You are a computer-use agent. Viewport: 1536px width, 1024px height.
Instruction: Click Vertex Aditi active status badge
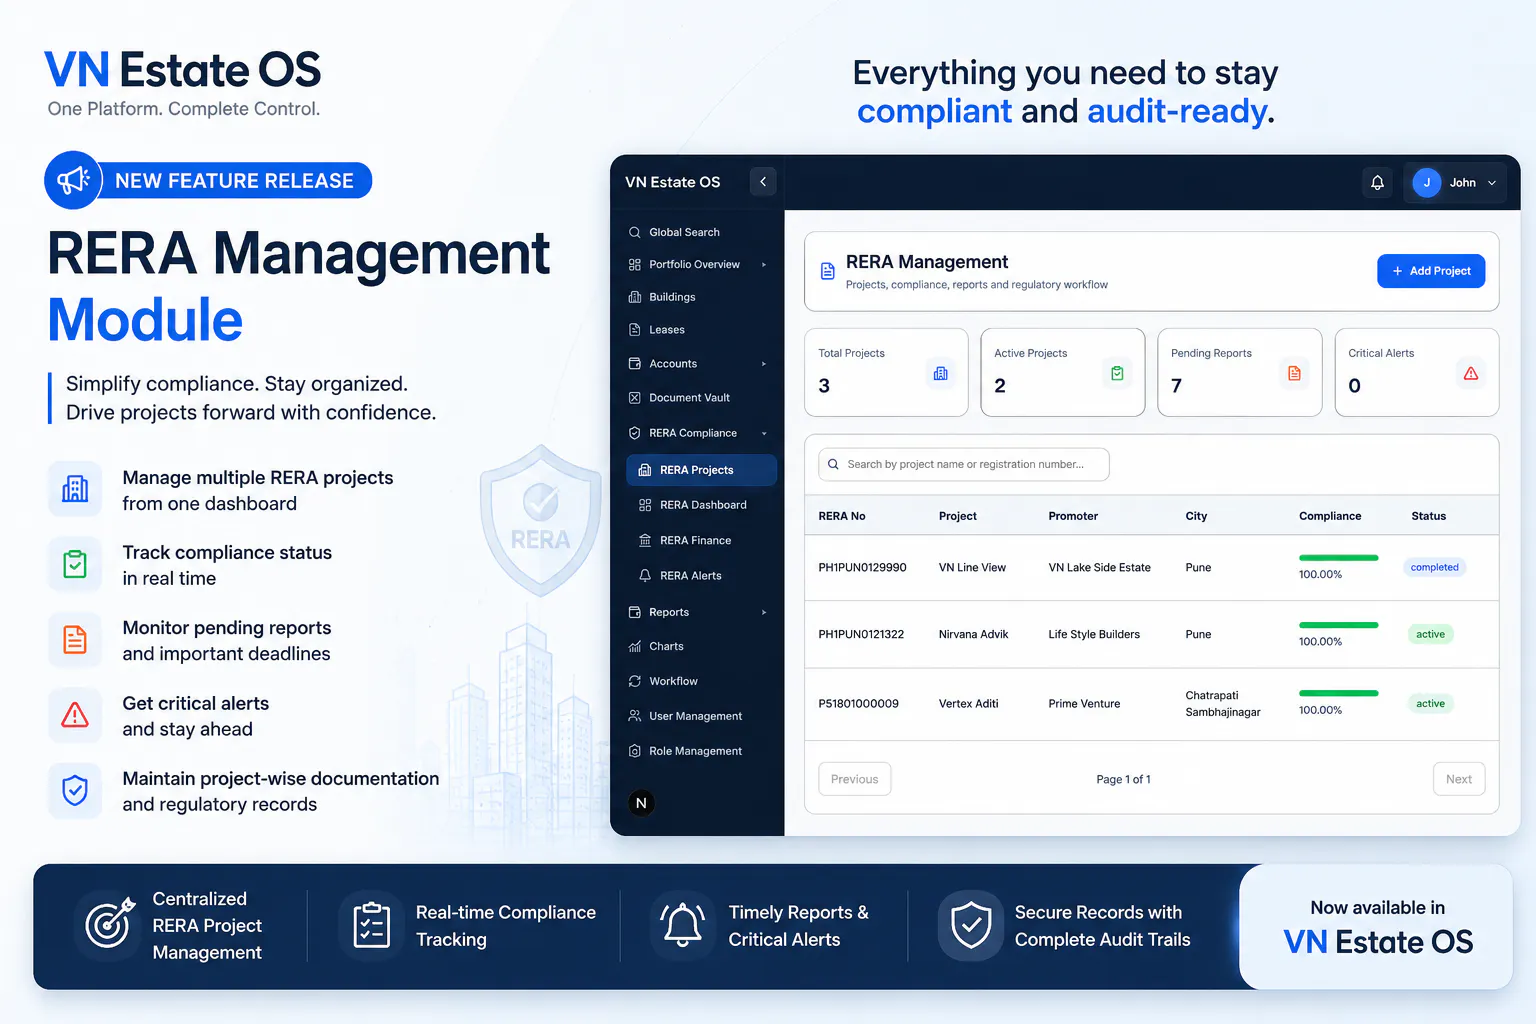pyautogui.click(x=1430, y=704)
